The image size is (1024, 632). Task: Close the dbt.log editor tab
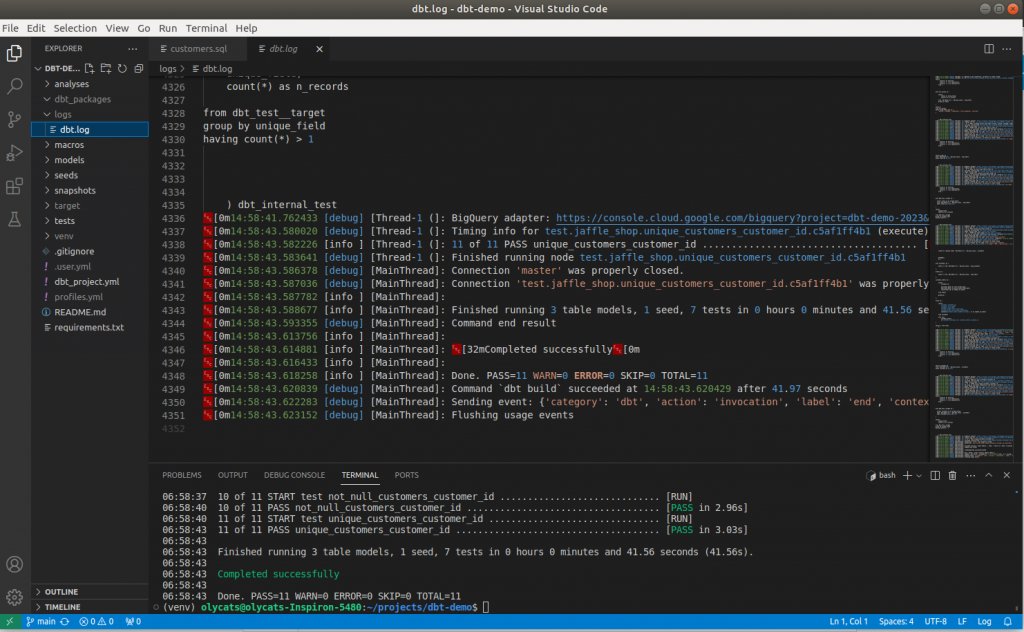[x=319, y=49]
